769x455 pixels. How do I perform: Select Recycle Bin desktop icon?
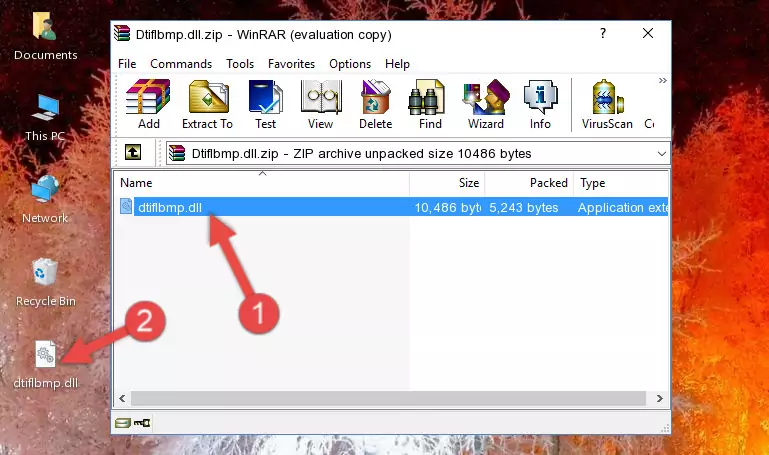pyautogui.click(x=46, y=282)
